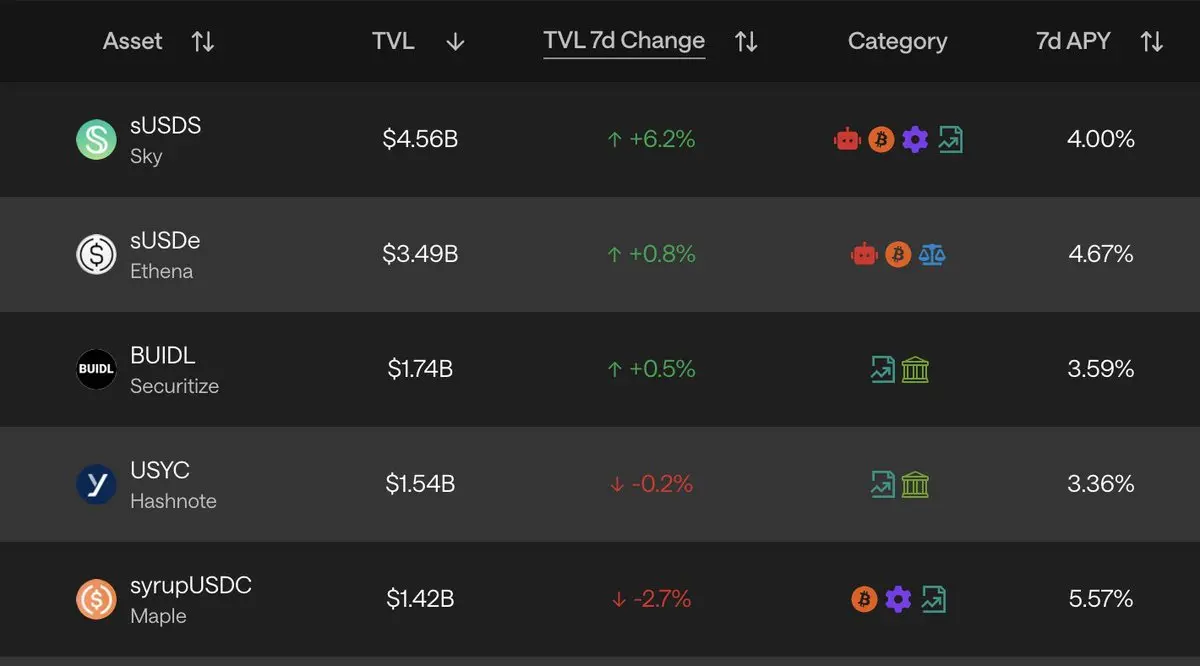1200x666 pixels.
Task: Click the chart document icon in USYC row
Action: 882,485
